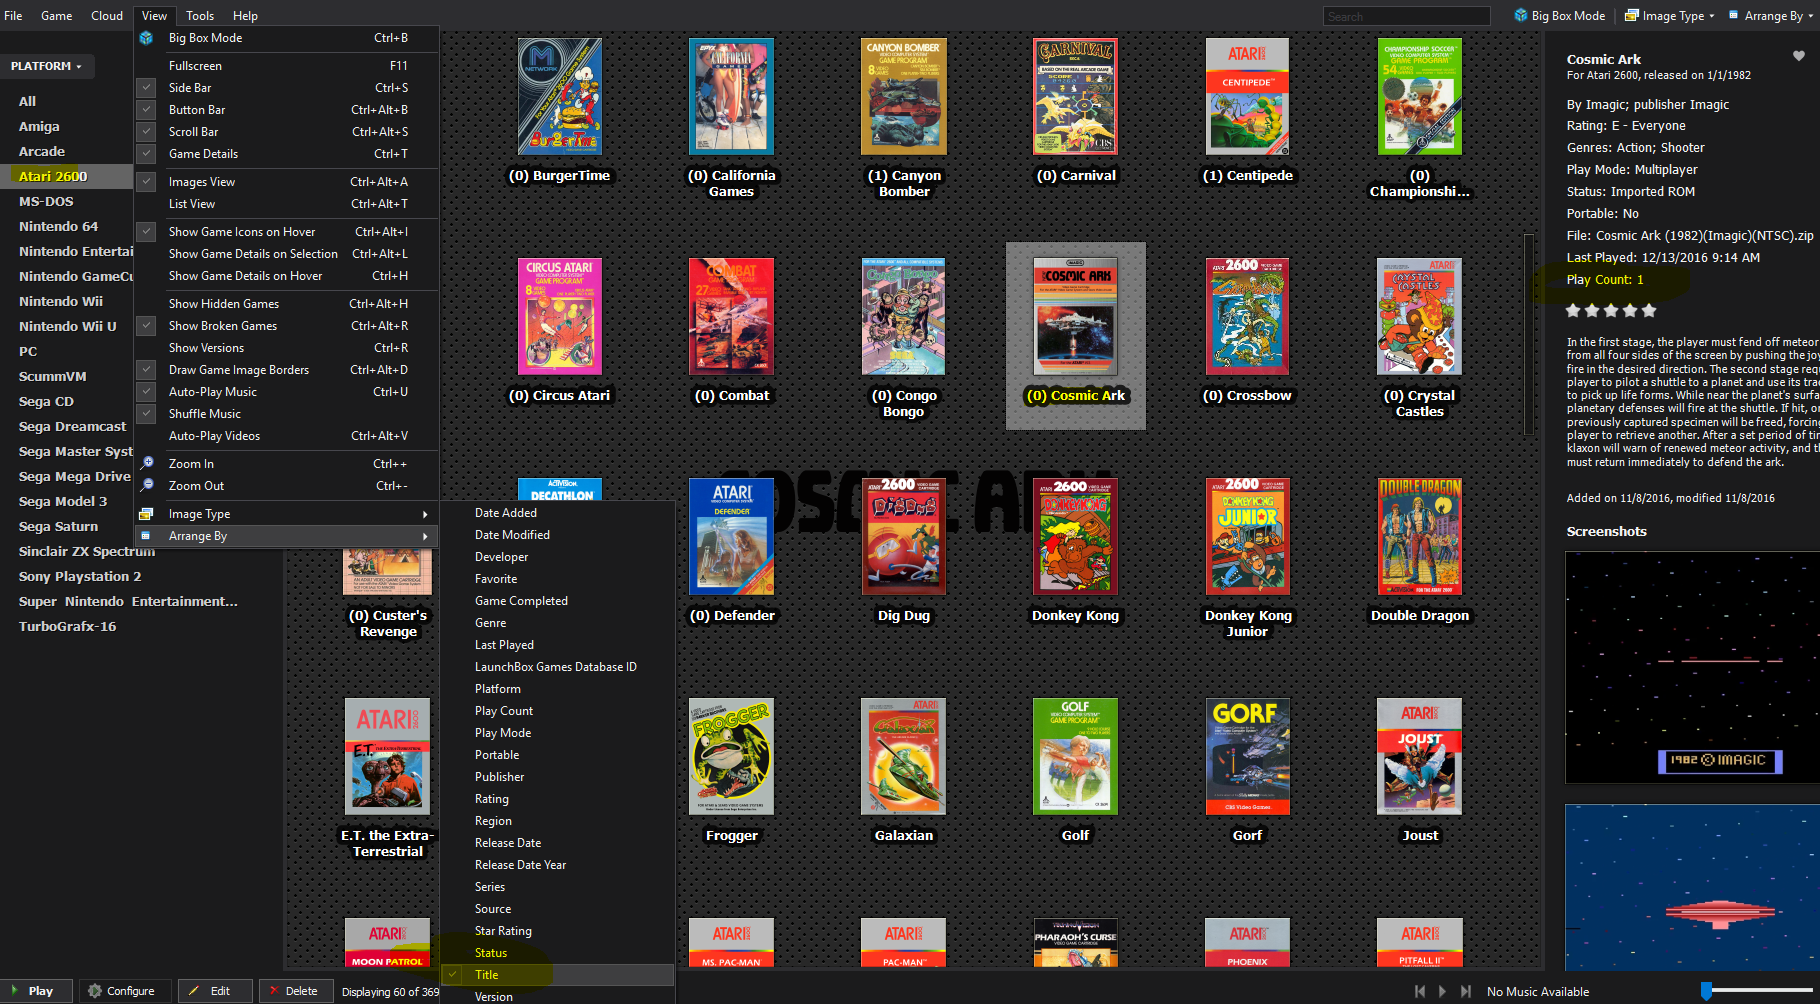Choose Fullscreen from the View menu
This screenshot has width=1820, height=1004.
tap(288, 66)
